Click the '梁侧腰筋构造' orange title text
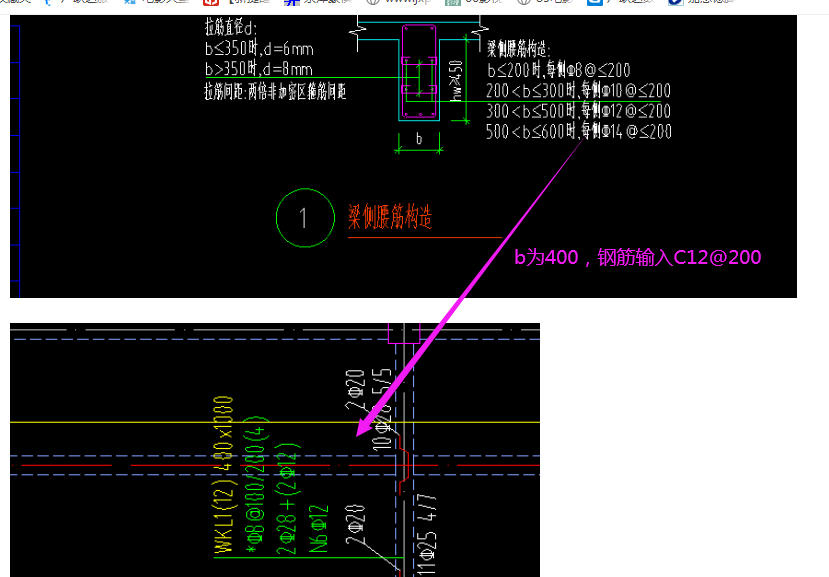 pyautogui.click(x=390, y=217)
